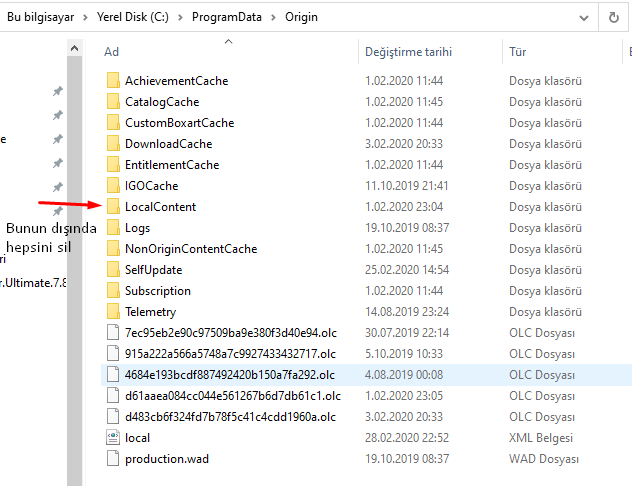632x486 pixels.
Task: Click the navigation pane scroll-up arrow
Action: (x=74, y=49)
